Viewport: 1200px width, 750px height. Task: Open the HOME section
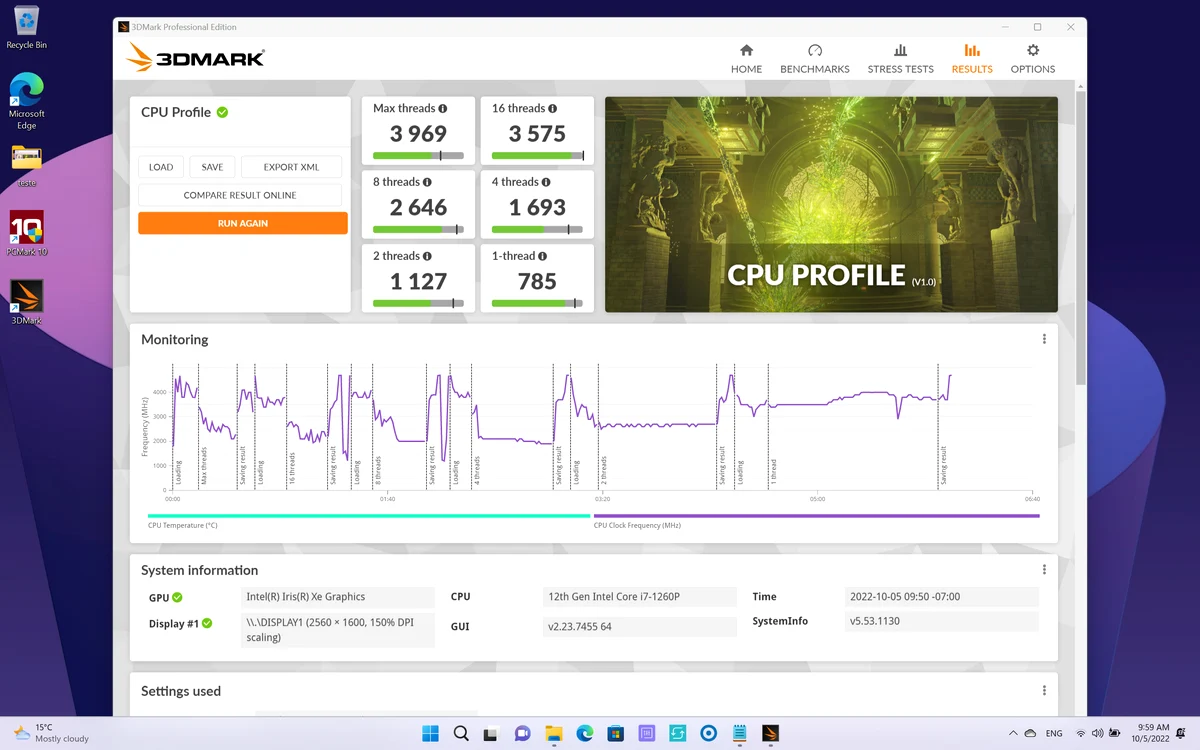click(x=746, y=59)
